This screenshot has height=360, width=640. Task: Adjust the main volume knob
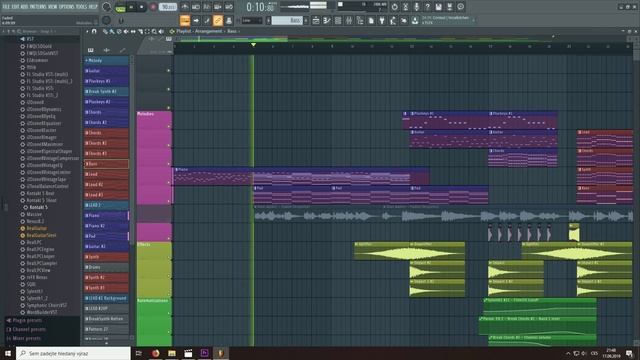[x=107, y=7]
